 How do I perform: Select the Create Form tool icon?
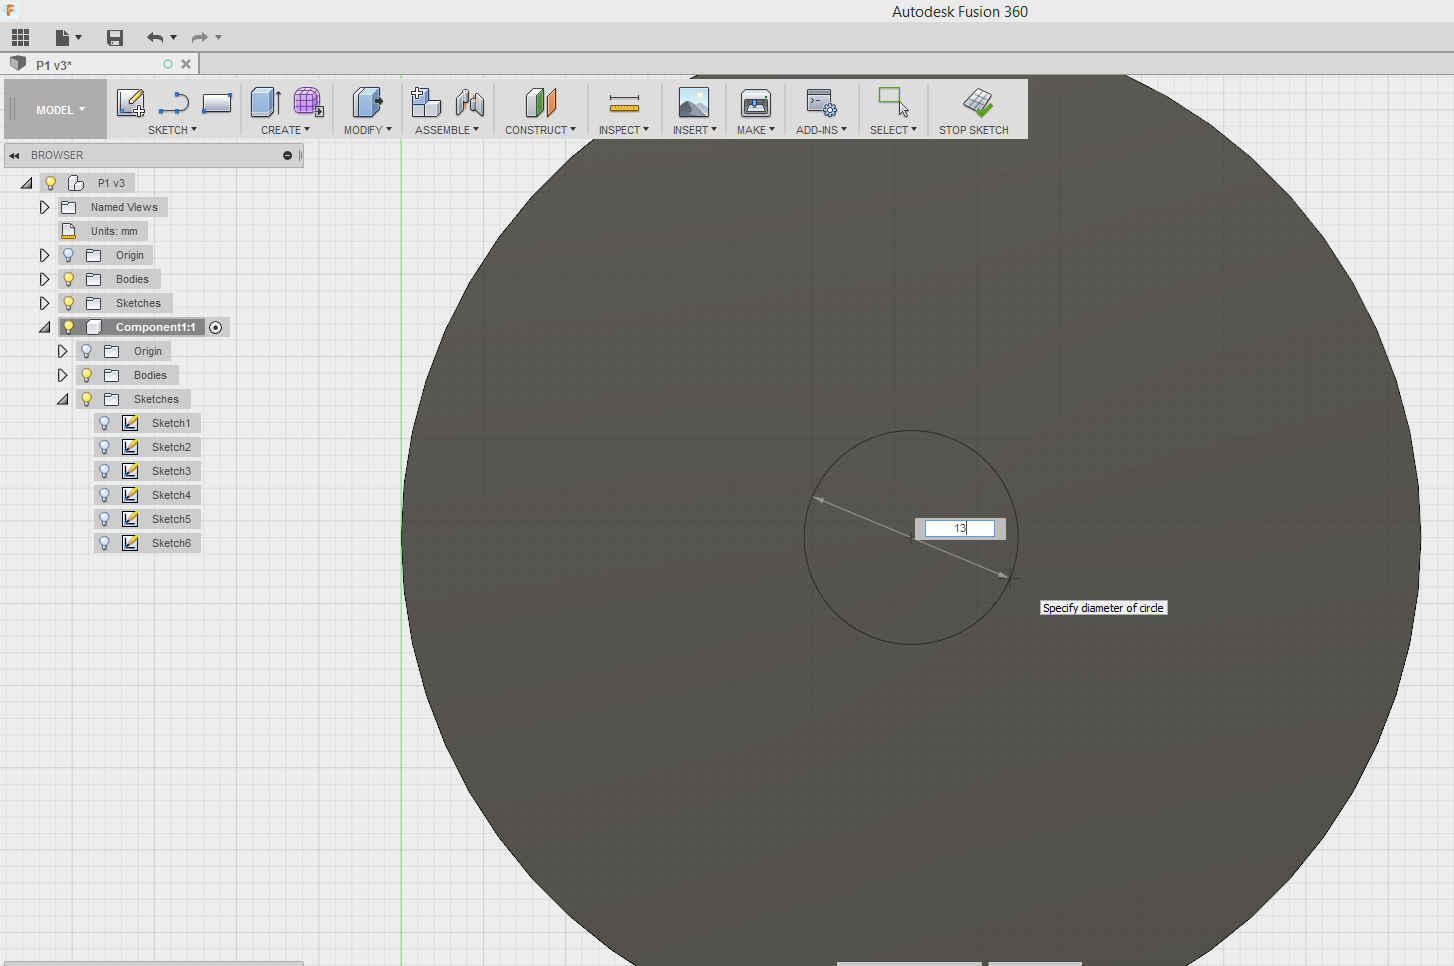(x=308, y=102)
